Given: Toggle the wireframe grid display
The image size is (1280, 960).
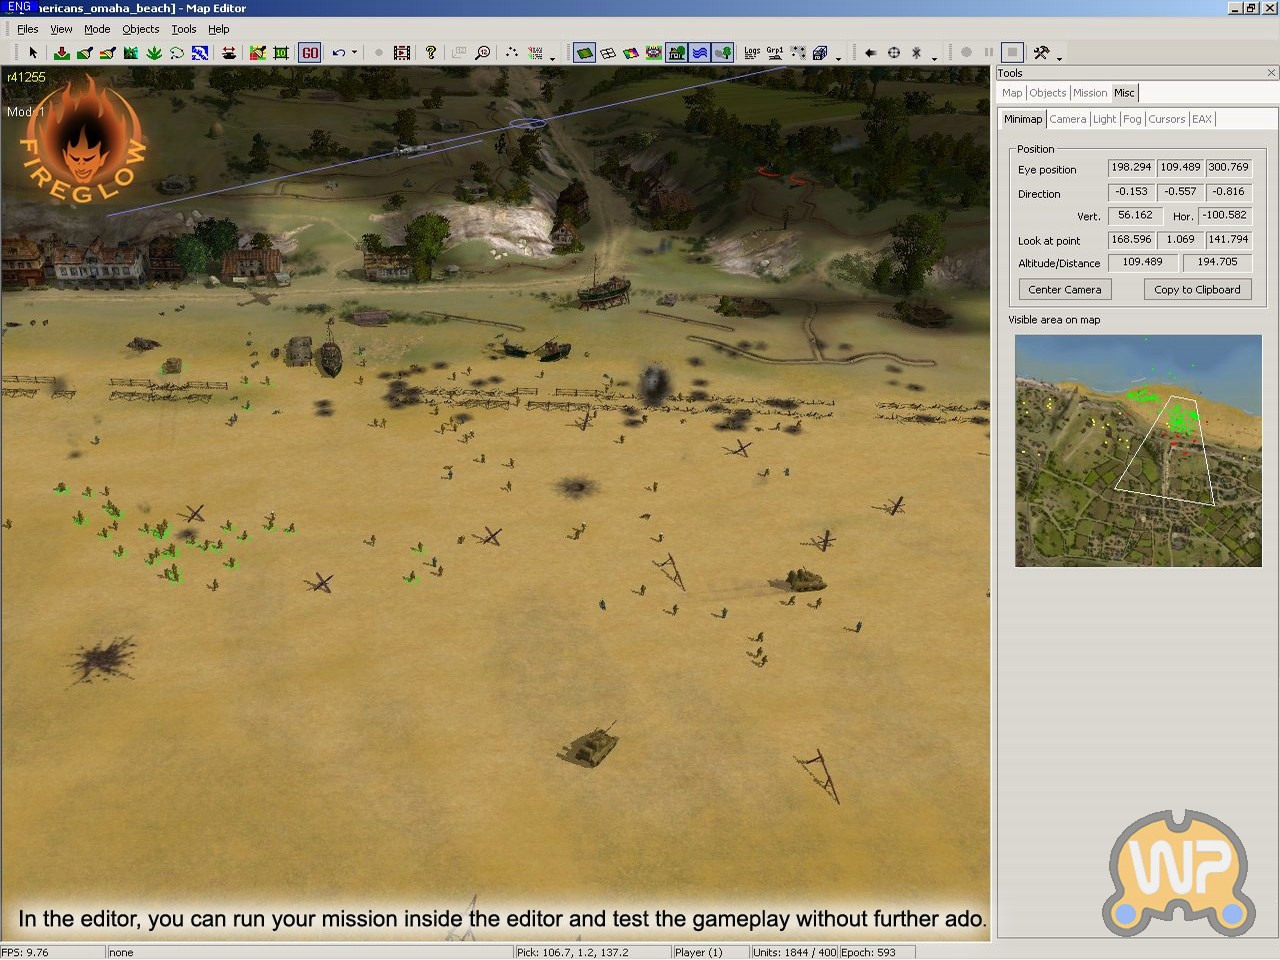Looking at the screenshot, I should [608, 53].
